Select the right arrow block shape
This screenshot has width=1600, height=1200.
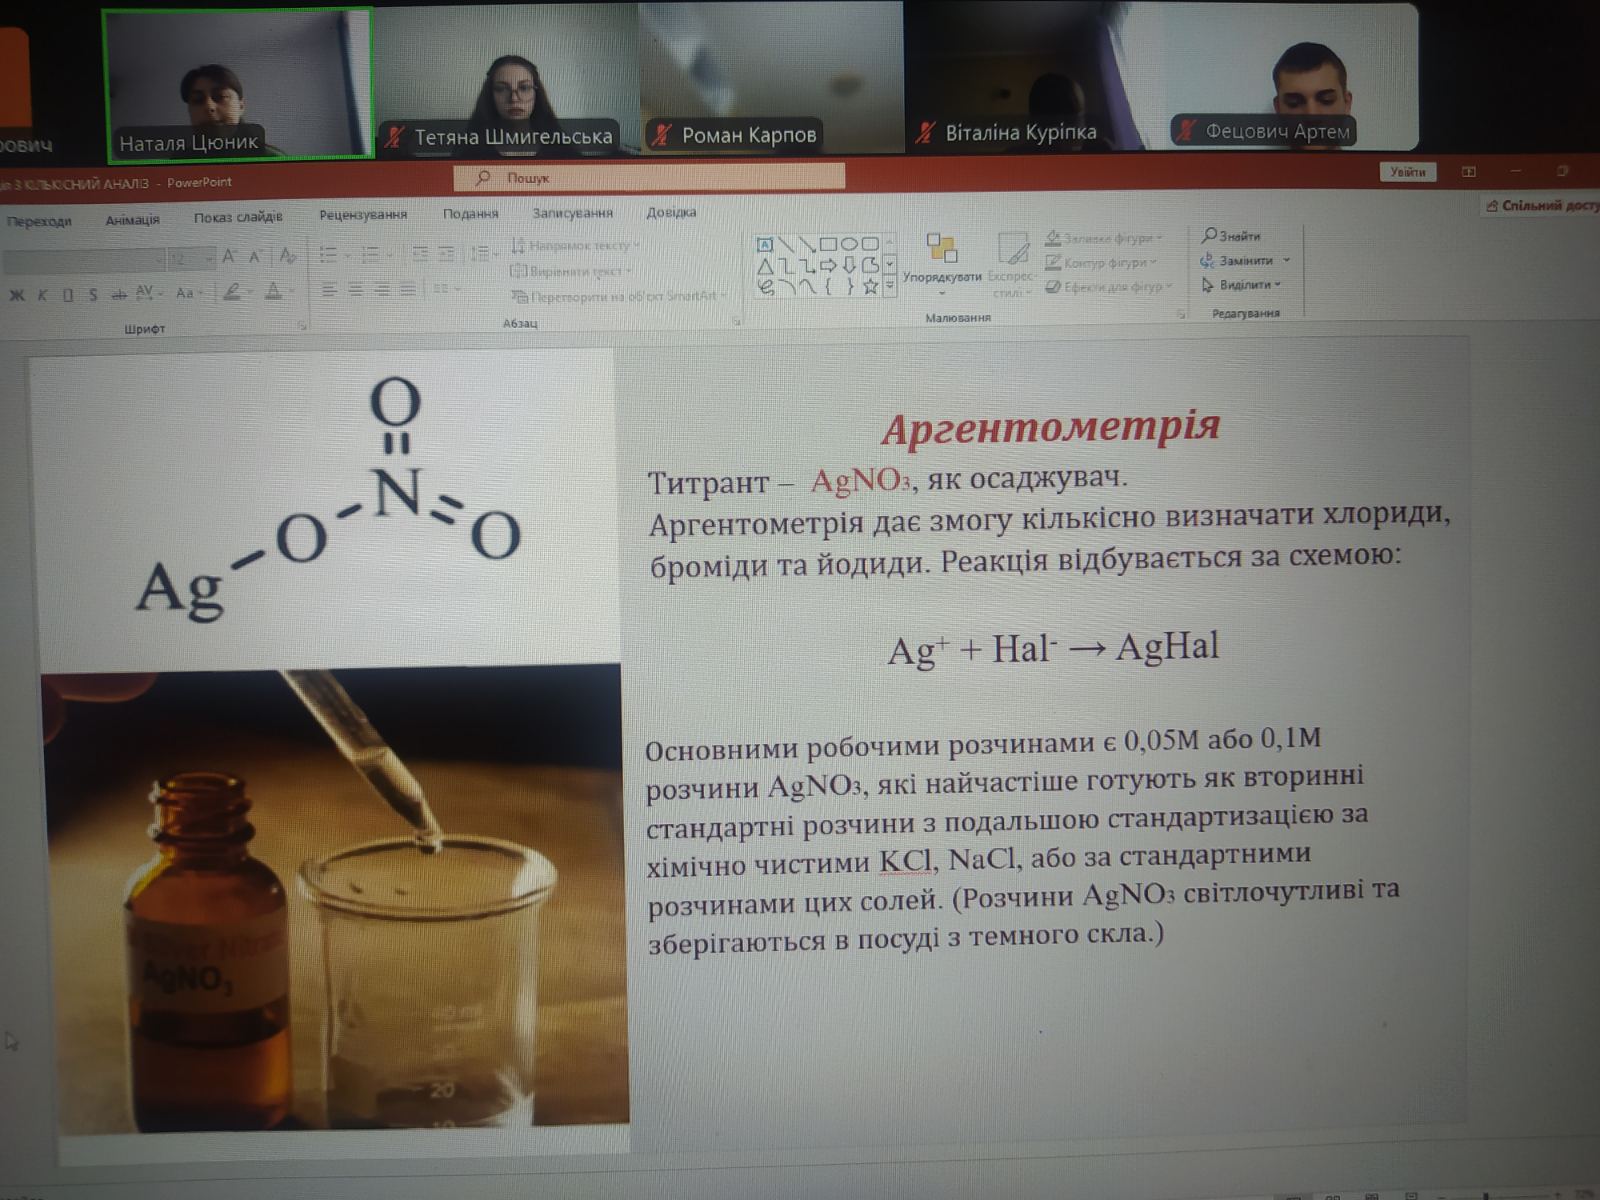[828, 266]
